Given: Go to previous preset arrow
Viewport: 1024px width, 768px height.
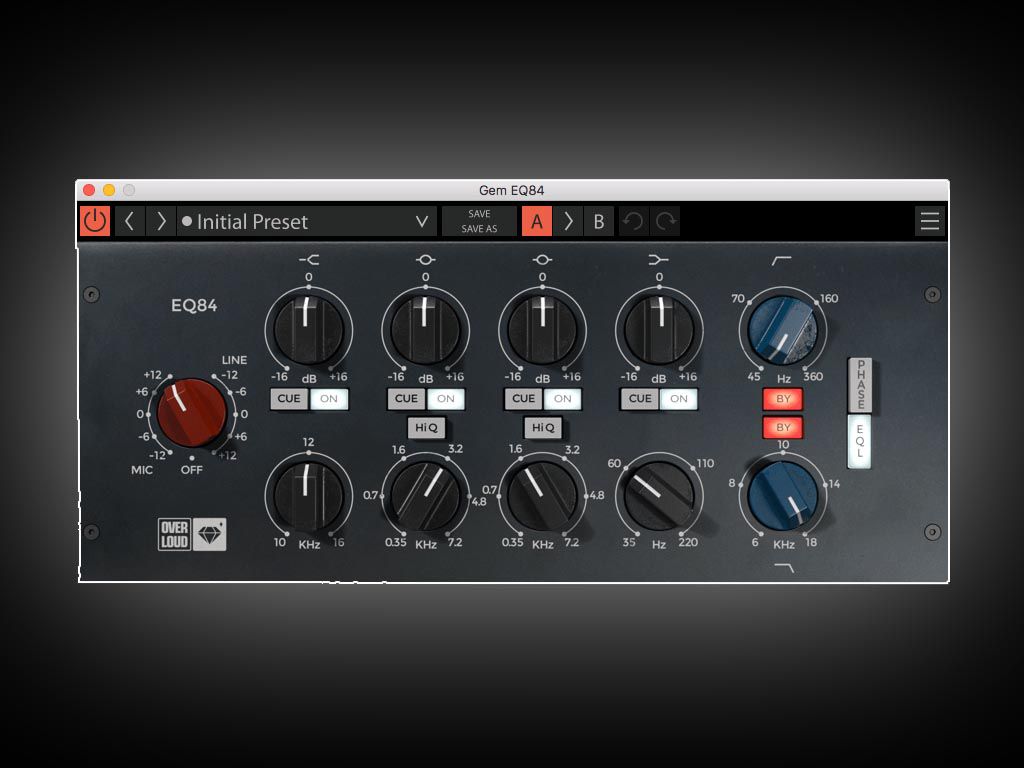Looking at the screenshot, I should [129, 221].
